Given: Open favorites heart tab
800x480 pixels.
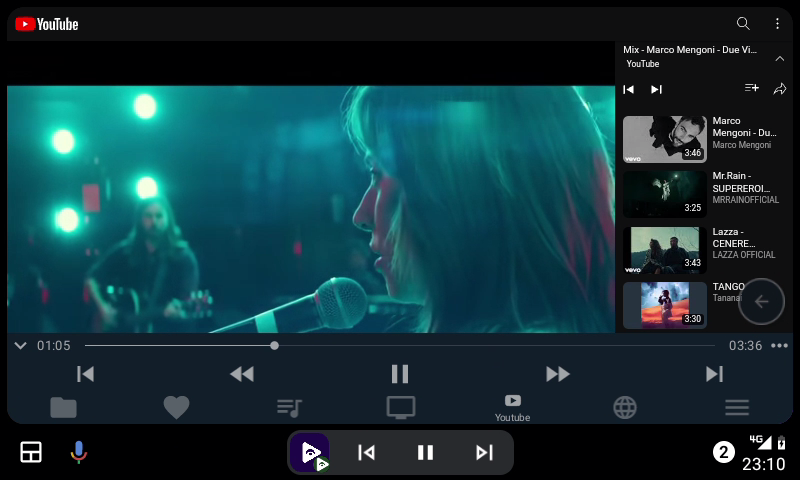Looking at the screenshot, I should (176, 408).
